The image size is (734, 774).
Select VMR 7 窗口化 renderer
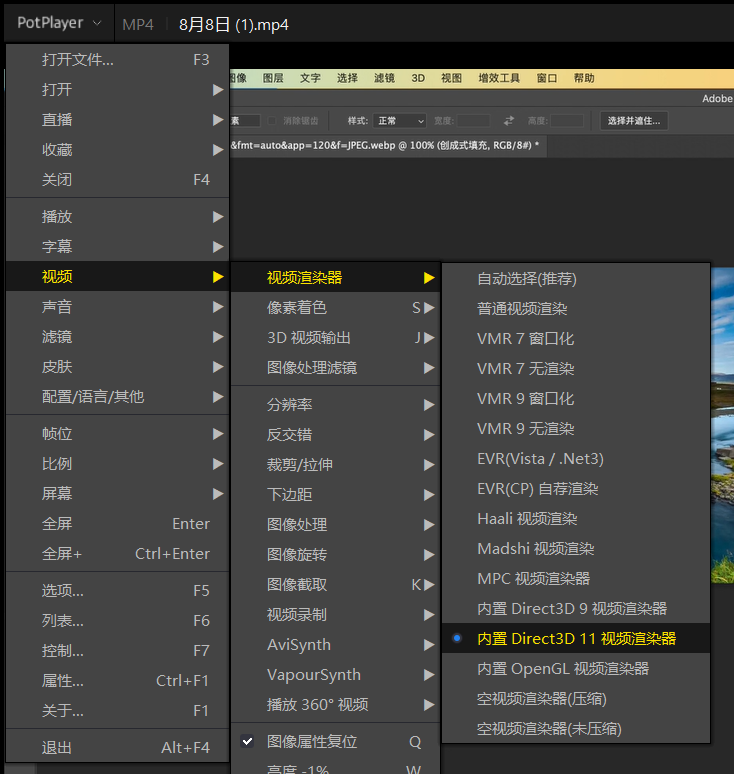point(576,339)
